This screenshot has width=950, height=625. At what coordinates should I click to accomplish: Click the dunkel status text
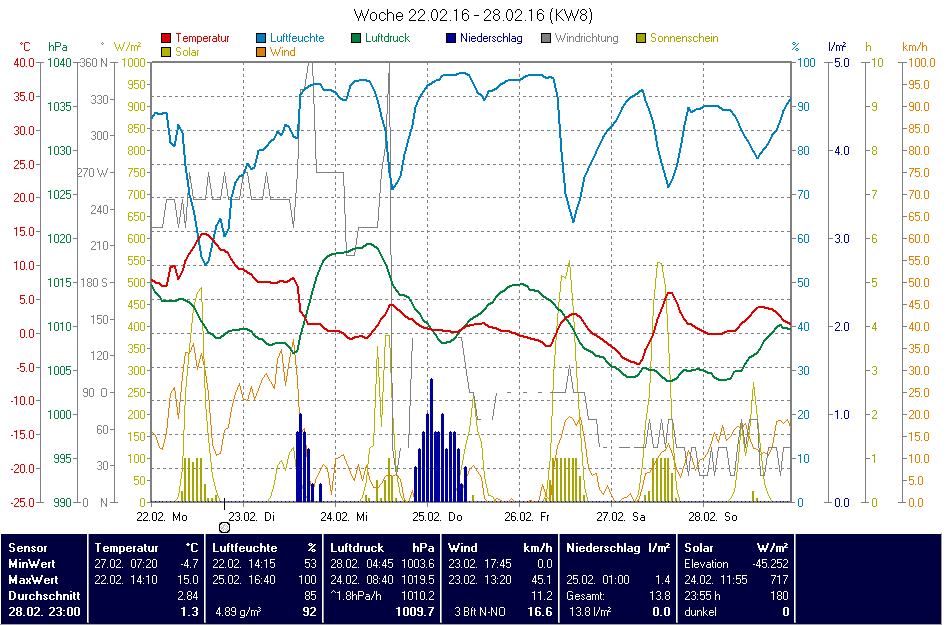point(700,612)
